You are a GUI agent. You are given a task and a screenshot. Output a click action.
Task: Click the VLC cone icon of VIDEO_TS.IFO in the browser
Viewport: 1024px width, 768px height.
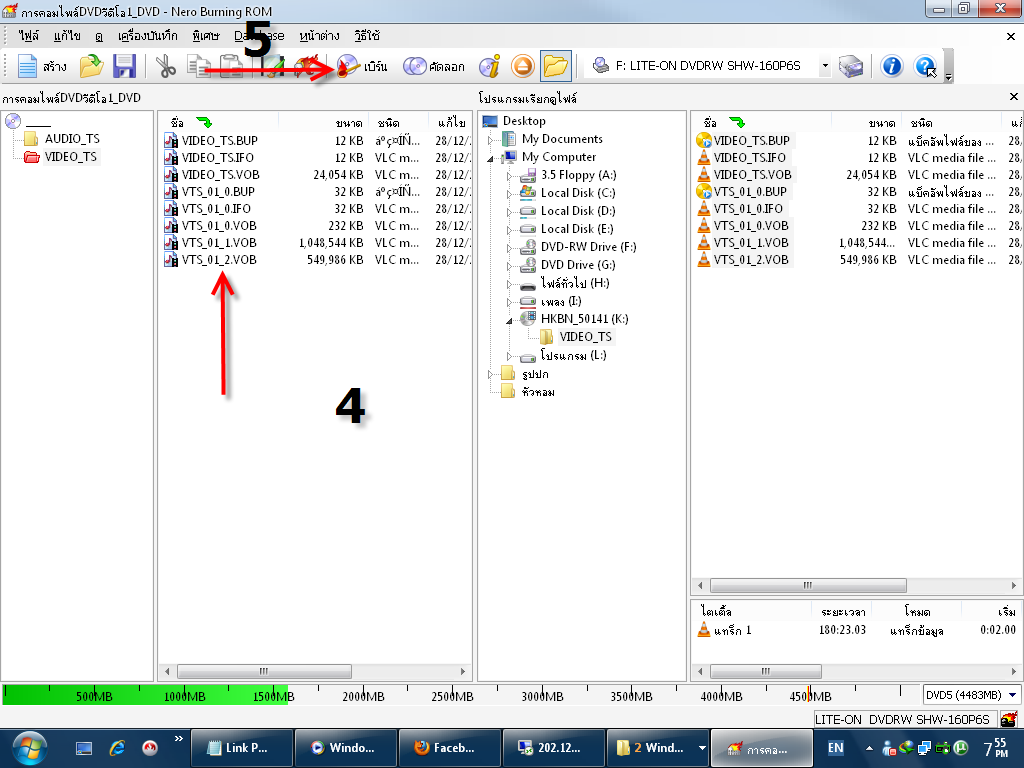point(703,157)
